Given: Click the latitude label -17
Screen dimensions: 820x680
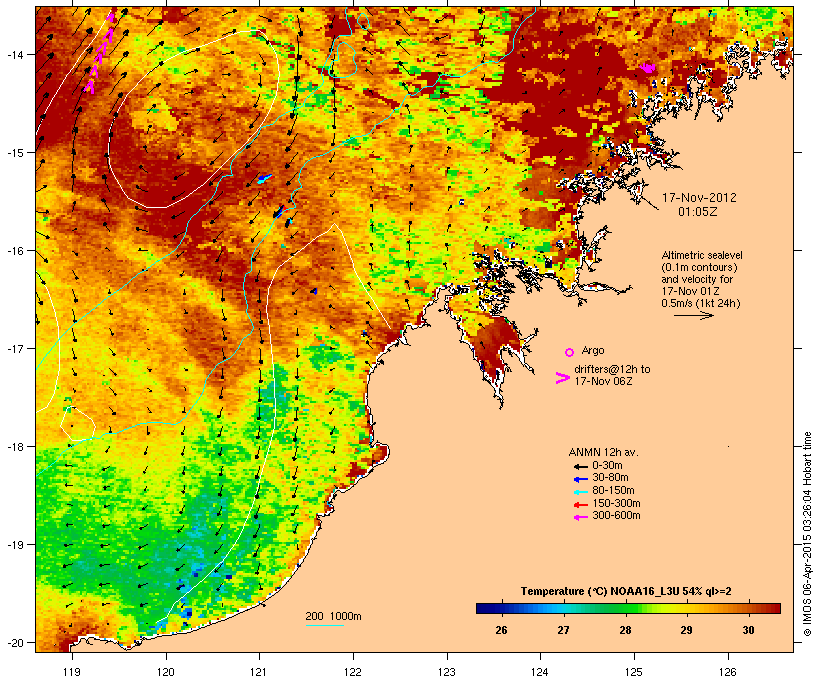Looking at the screenshot, I should pos(14,348).
